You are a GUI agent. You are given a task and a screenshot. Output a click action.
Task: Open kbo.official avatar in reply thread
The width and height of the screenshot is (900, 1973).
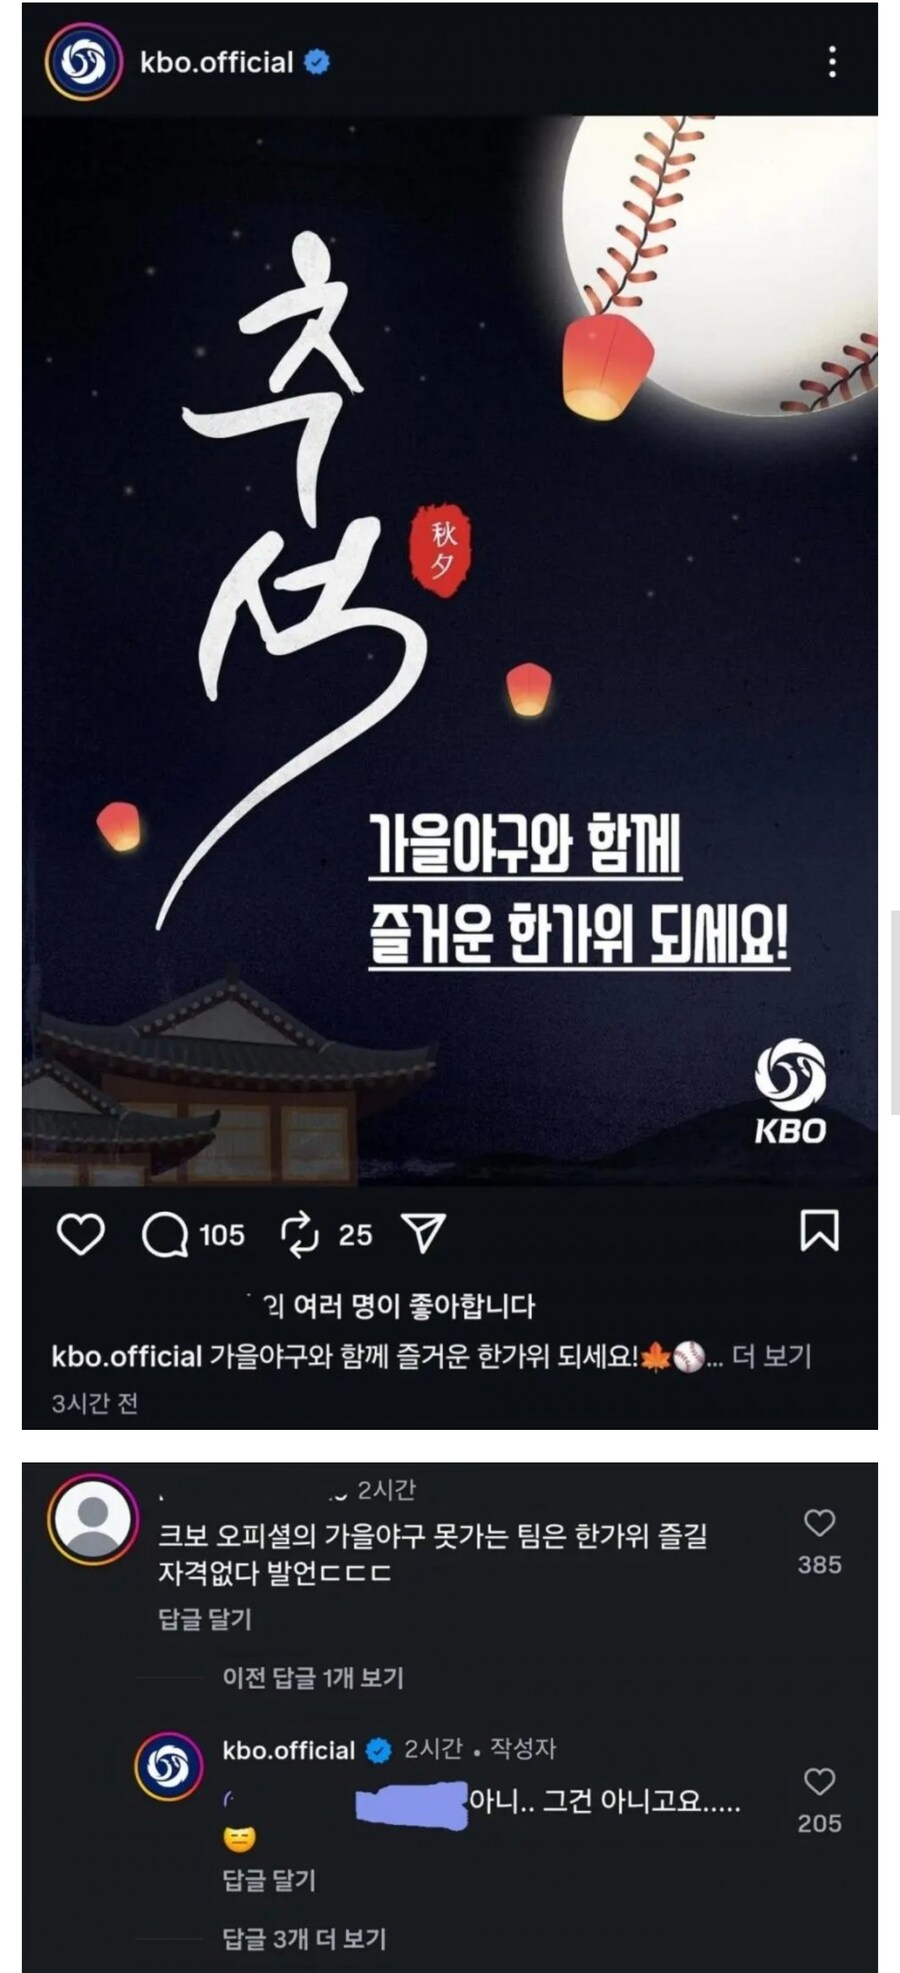coord(169,1766)
